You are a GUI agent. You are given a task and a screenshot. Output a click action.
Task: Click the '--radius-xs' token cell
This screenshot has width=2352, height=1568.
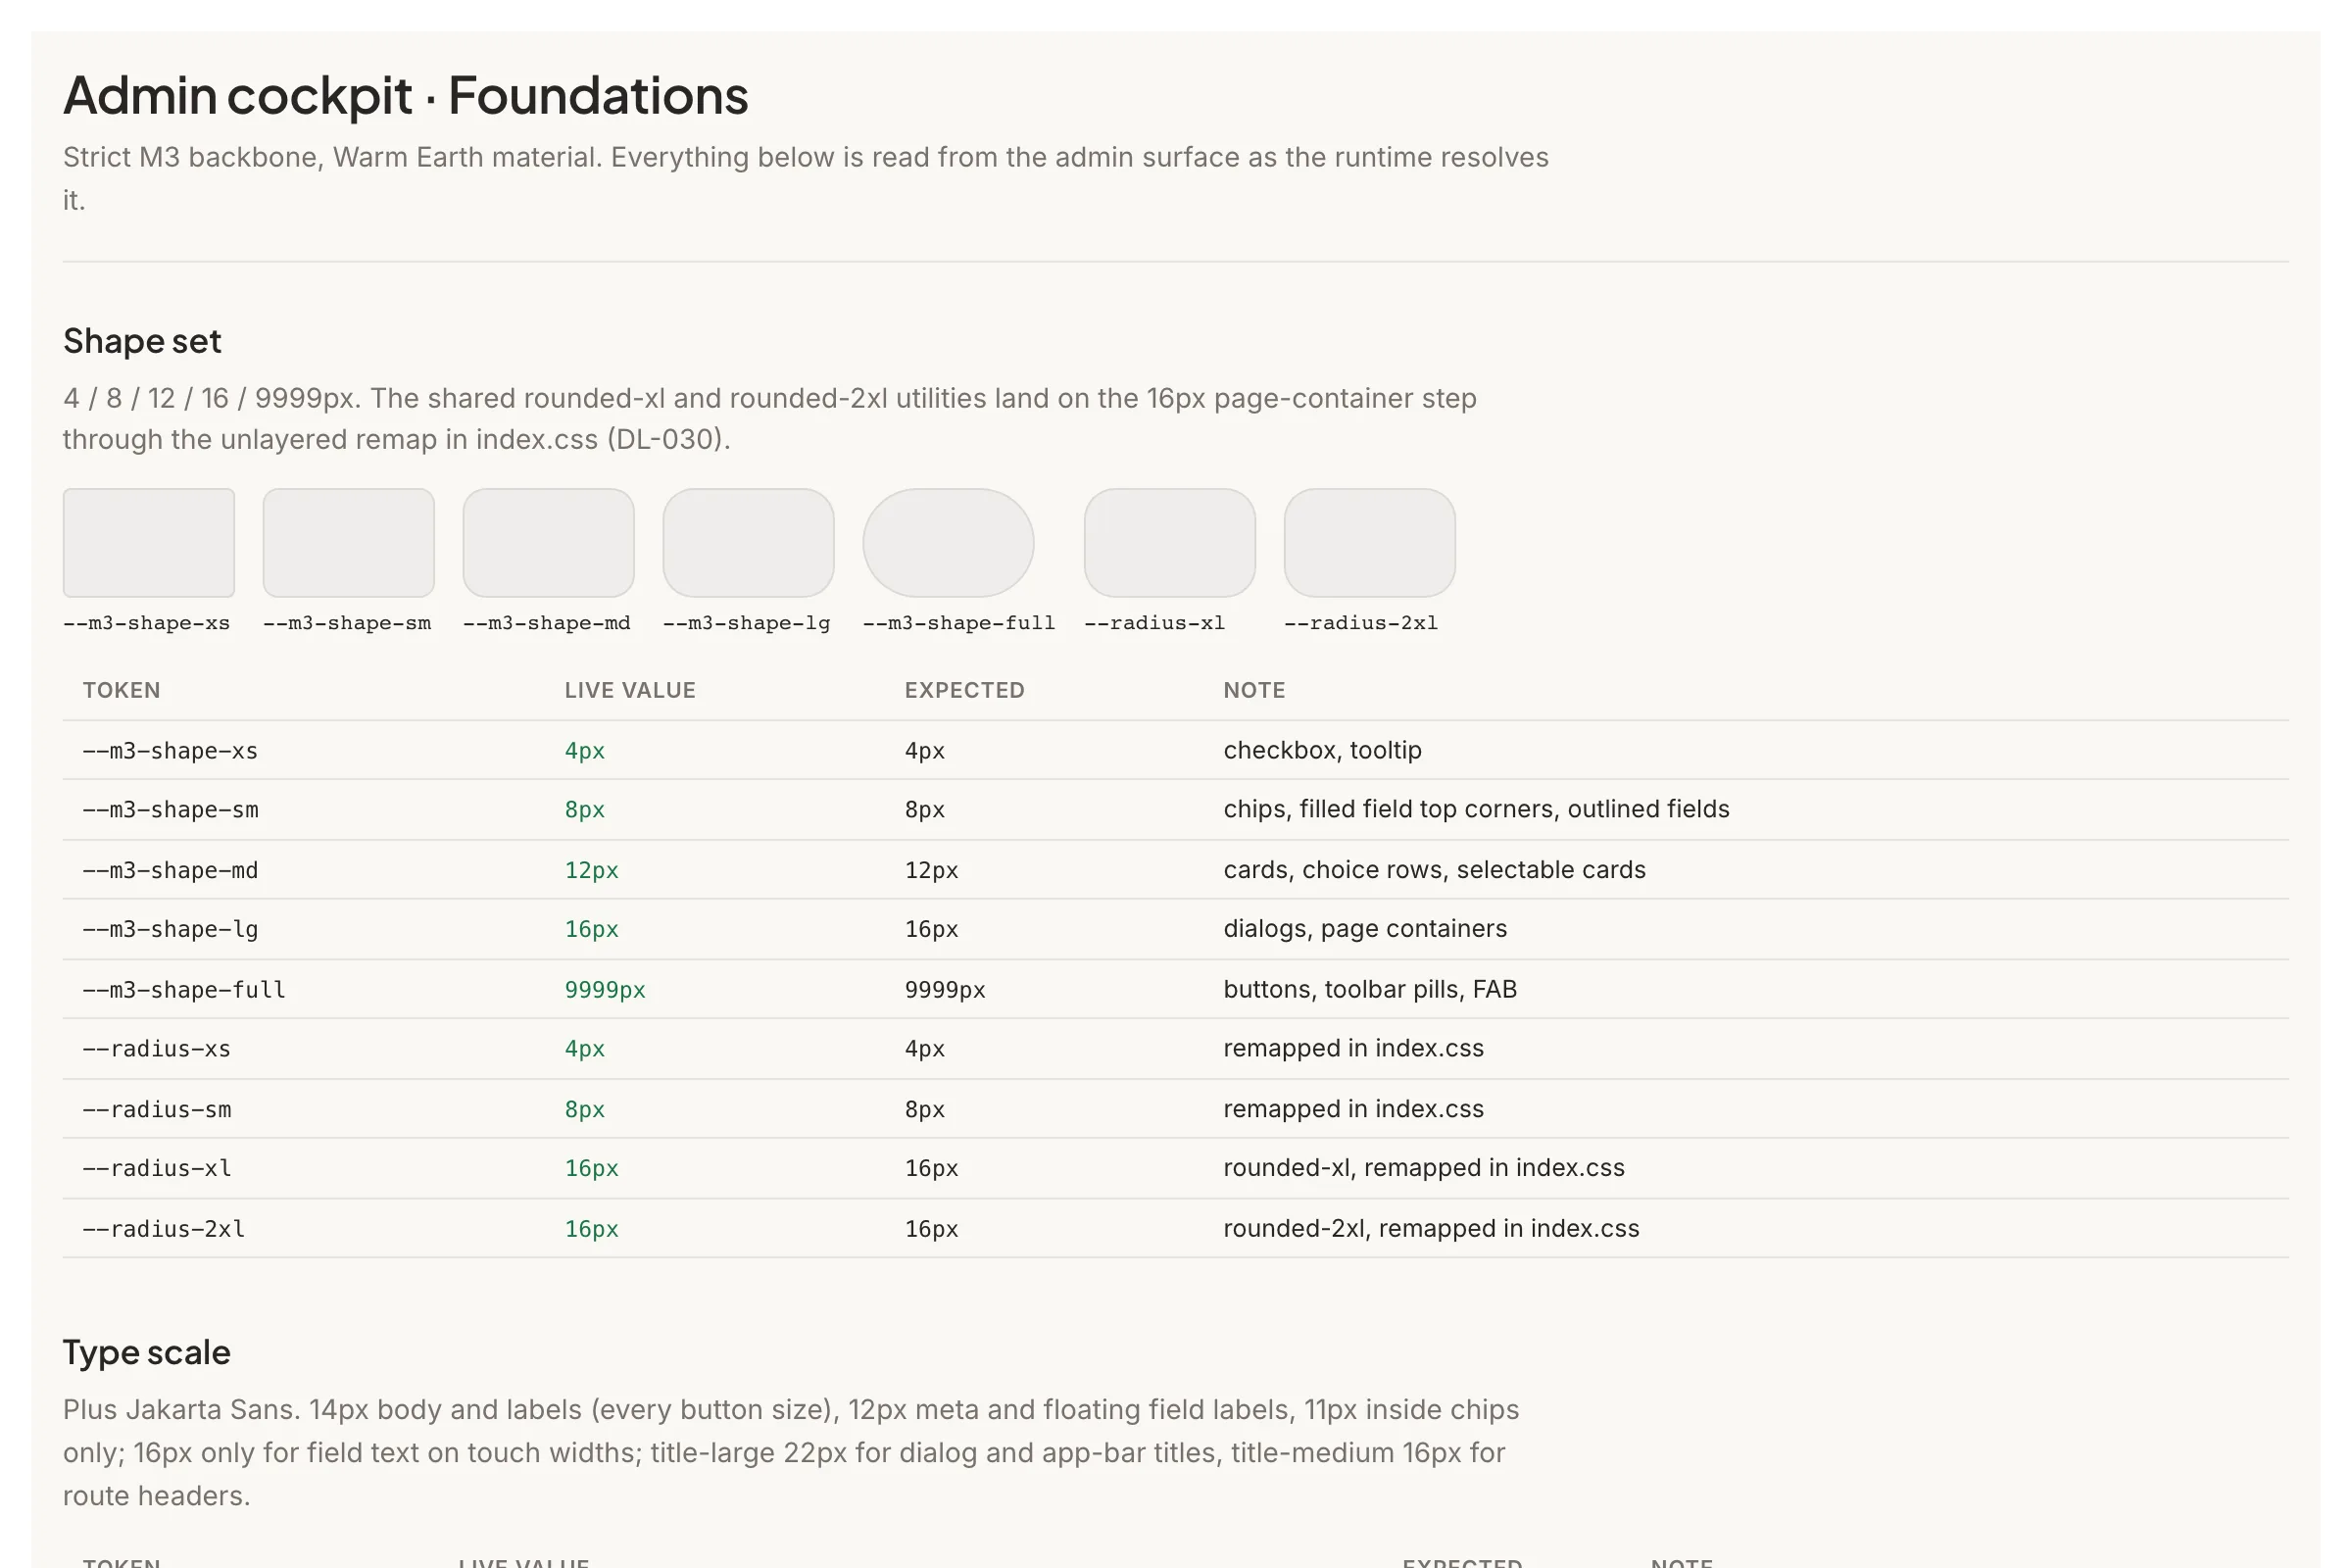coord(157,1049)
